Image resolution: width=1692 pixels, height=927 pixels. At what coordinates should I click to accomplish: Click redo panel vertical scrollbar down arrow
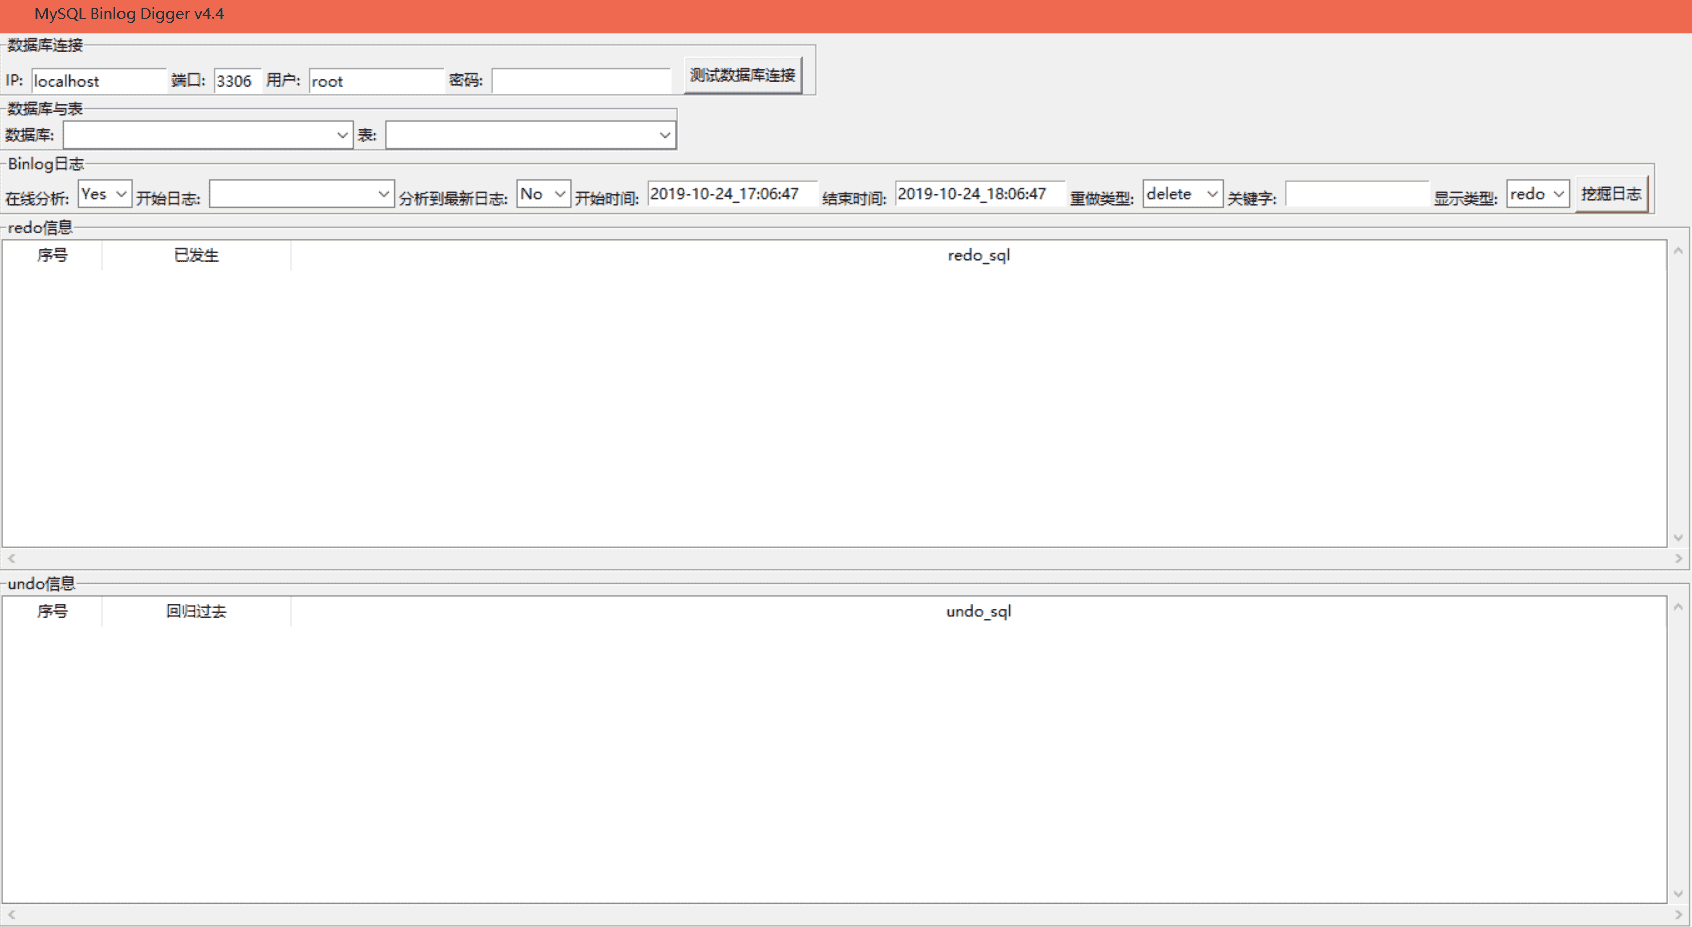1678,538
